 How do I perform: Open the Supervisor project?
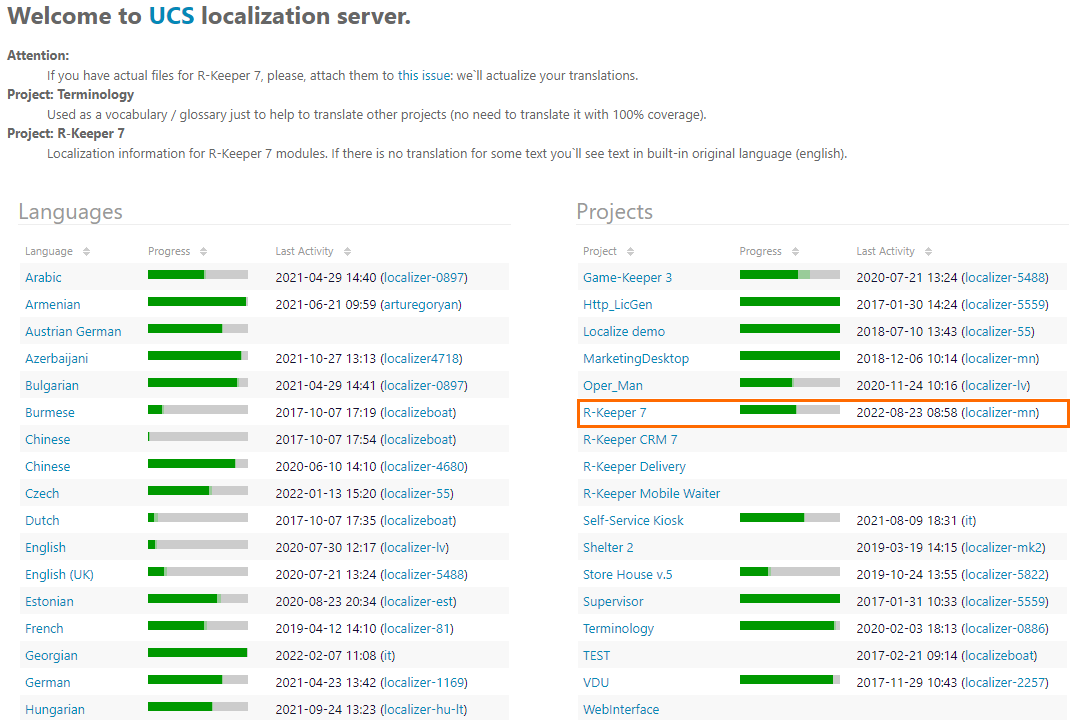point(613,602)
